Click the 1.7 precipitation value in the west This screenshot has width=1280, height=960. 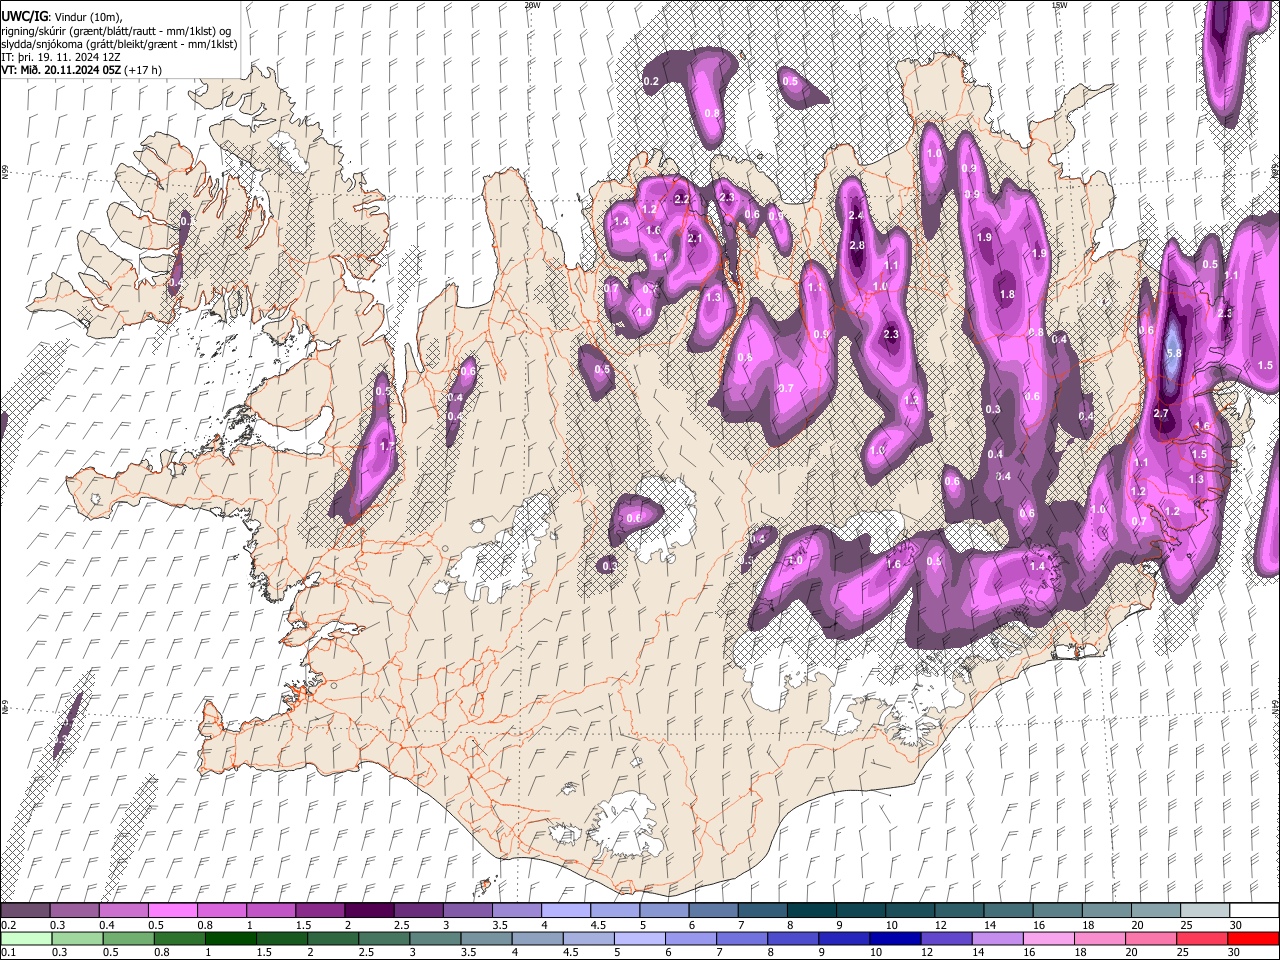(x=388, y=446)
